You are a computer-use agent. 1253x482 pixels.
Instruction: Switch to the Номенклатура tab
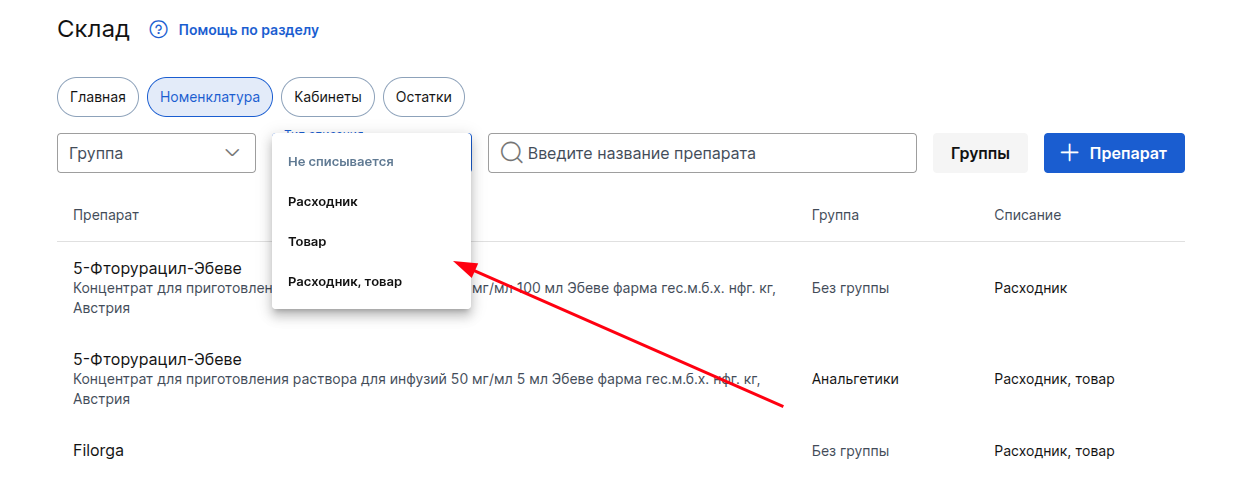(210, 97)
